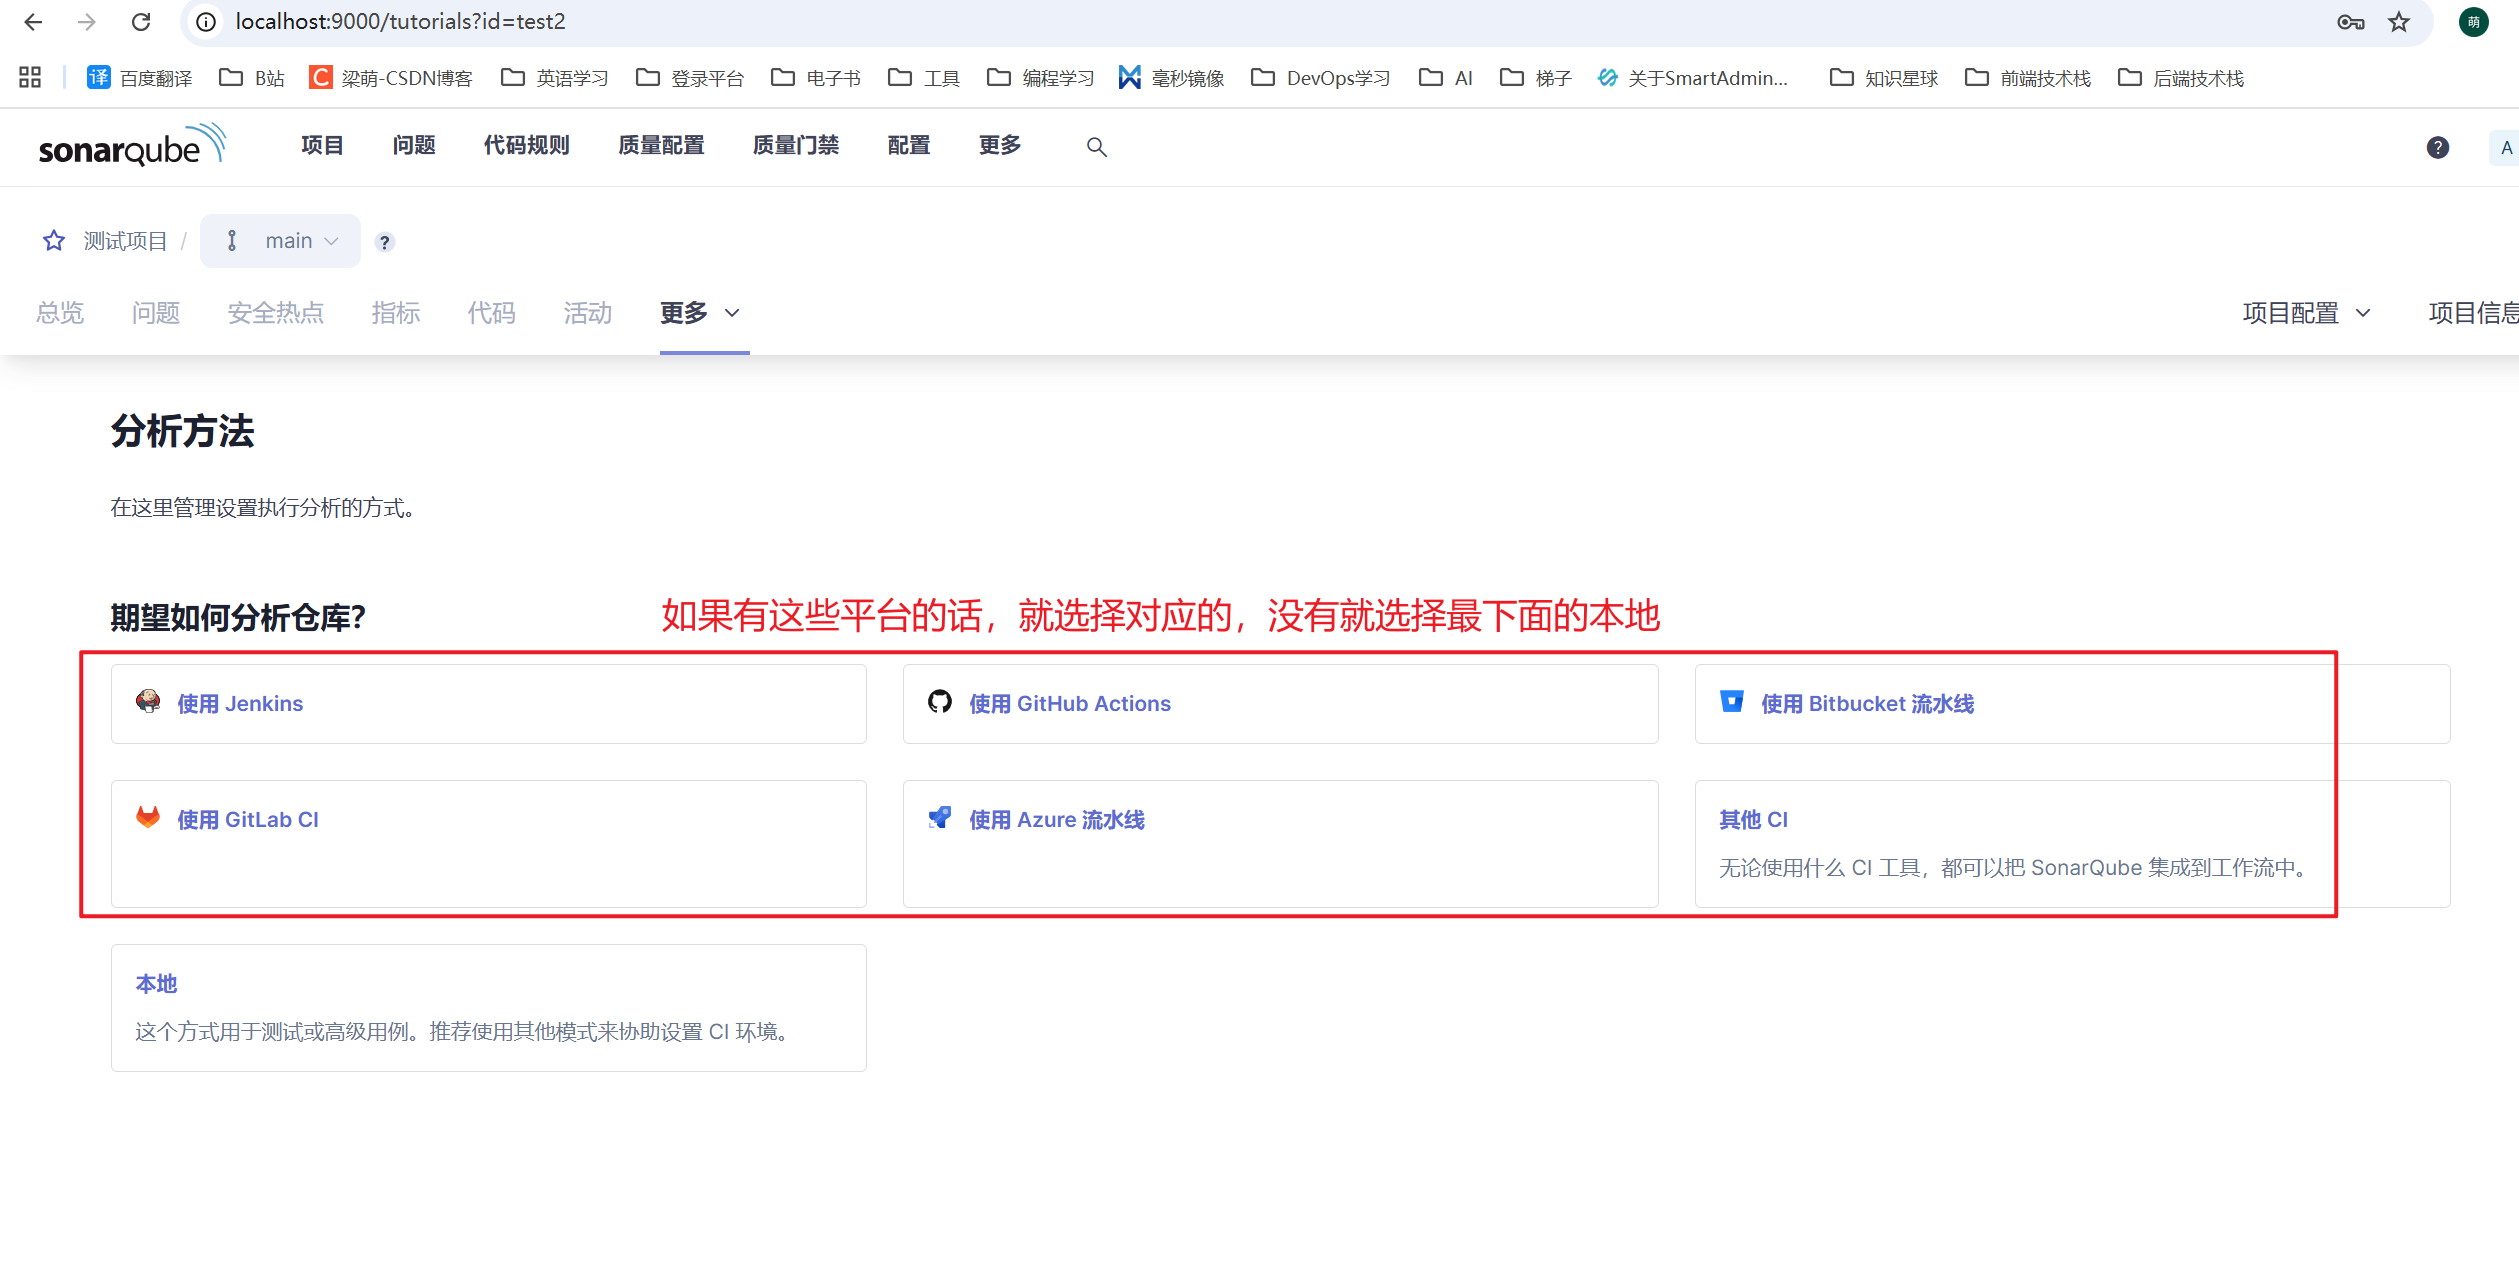Click the SonarQube logo
The width and height of the screenshot is (2519, 1269).
tap(132, 146)
